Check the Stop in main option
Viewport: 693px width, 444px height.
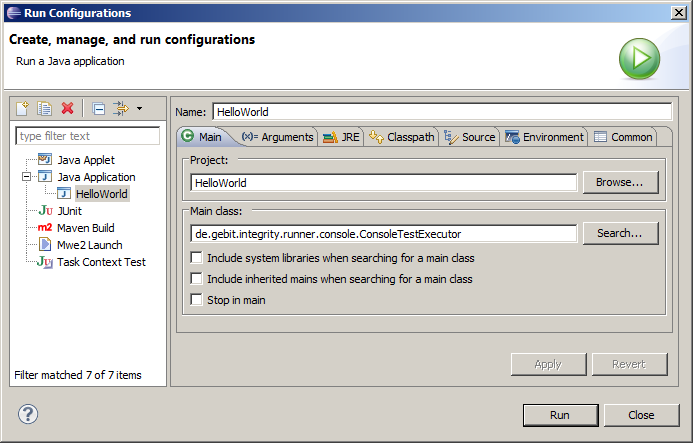pyautogui.click(x=197, y=300)
